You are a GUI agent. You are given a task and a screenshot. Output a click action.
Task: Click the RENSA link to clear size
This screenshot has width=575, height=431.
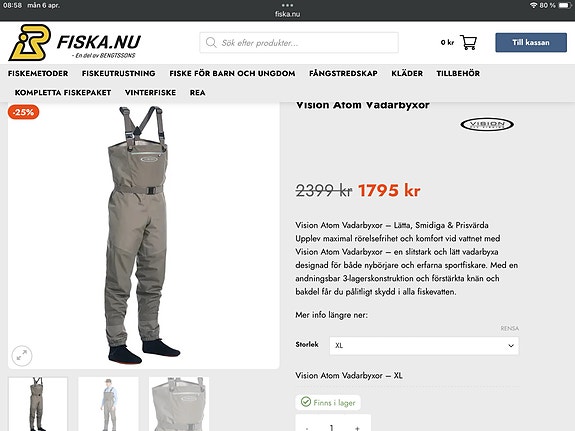510,328
